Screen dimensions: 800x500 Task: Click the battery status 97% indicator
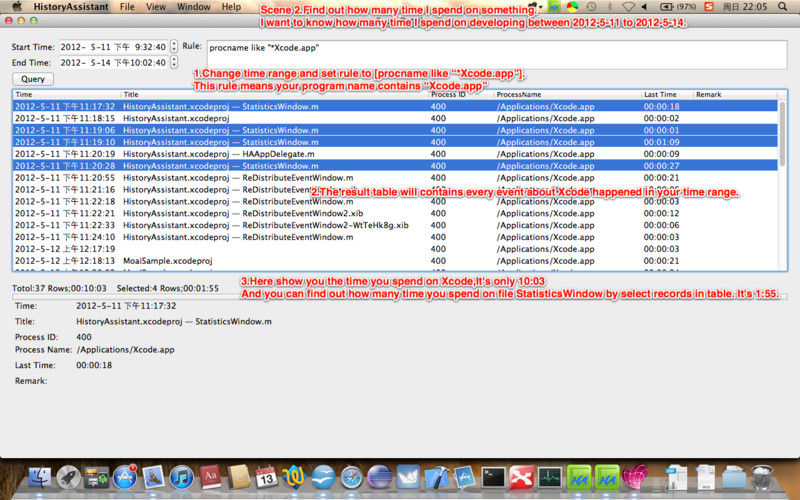[678, 7]
